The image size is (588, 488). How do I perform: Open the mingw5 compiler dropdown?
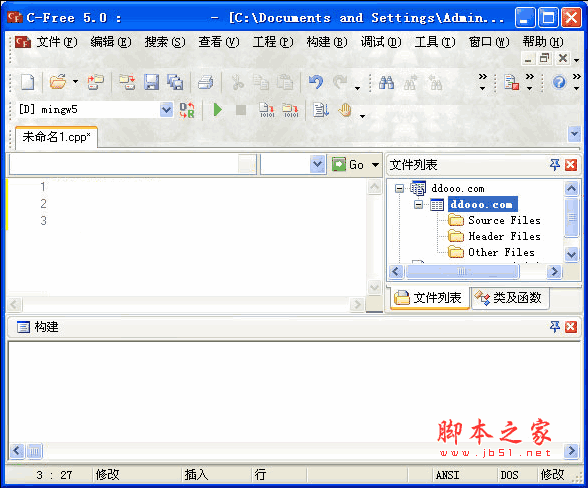(x=166, y=110)
